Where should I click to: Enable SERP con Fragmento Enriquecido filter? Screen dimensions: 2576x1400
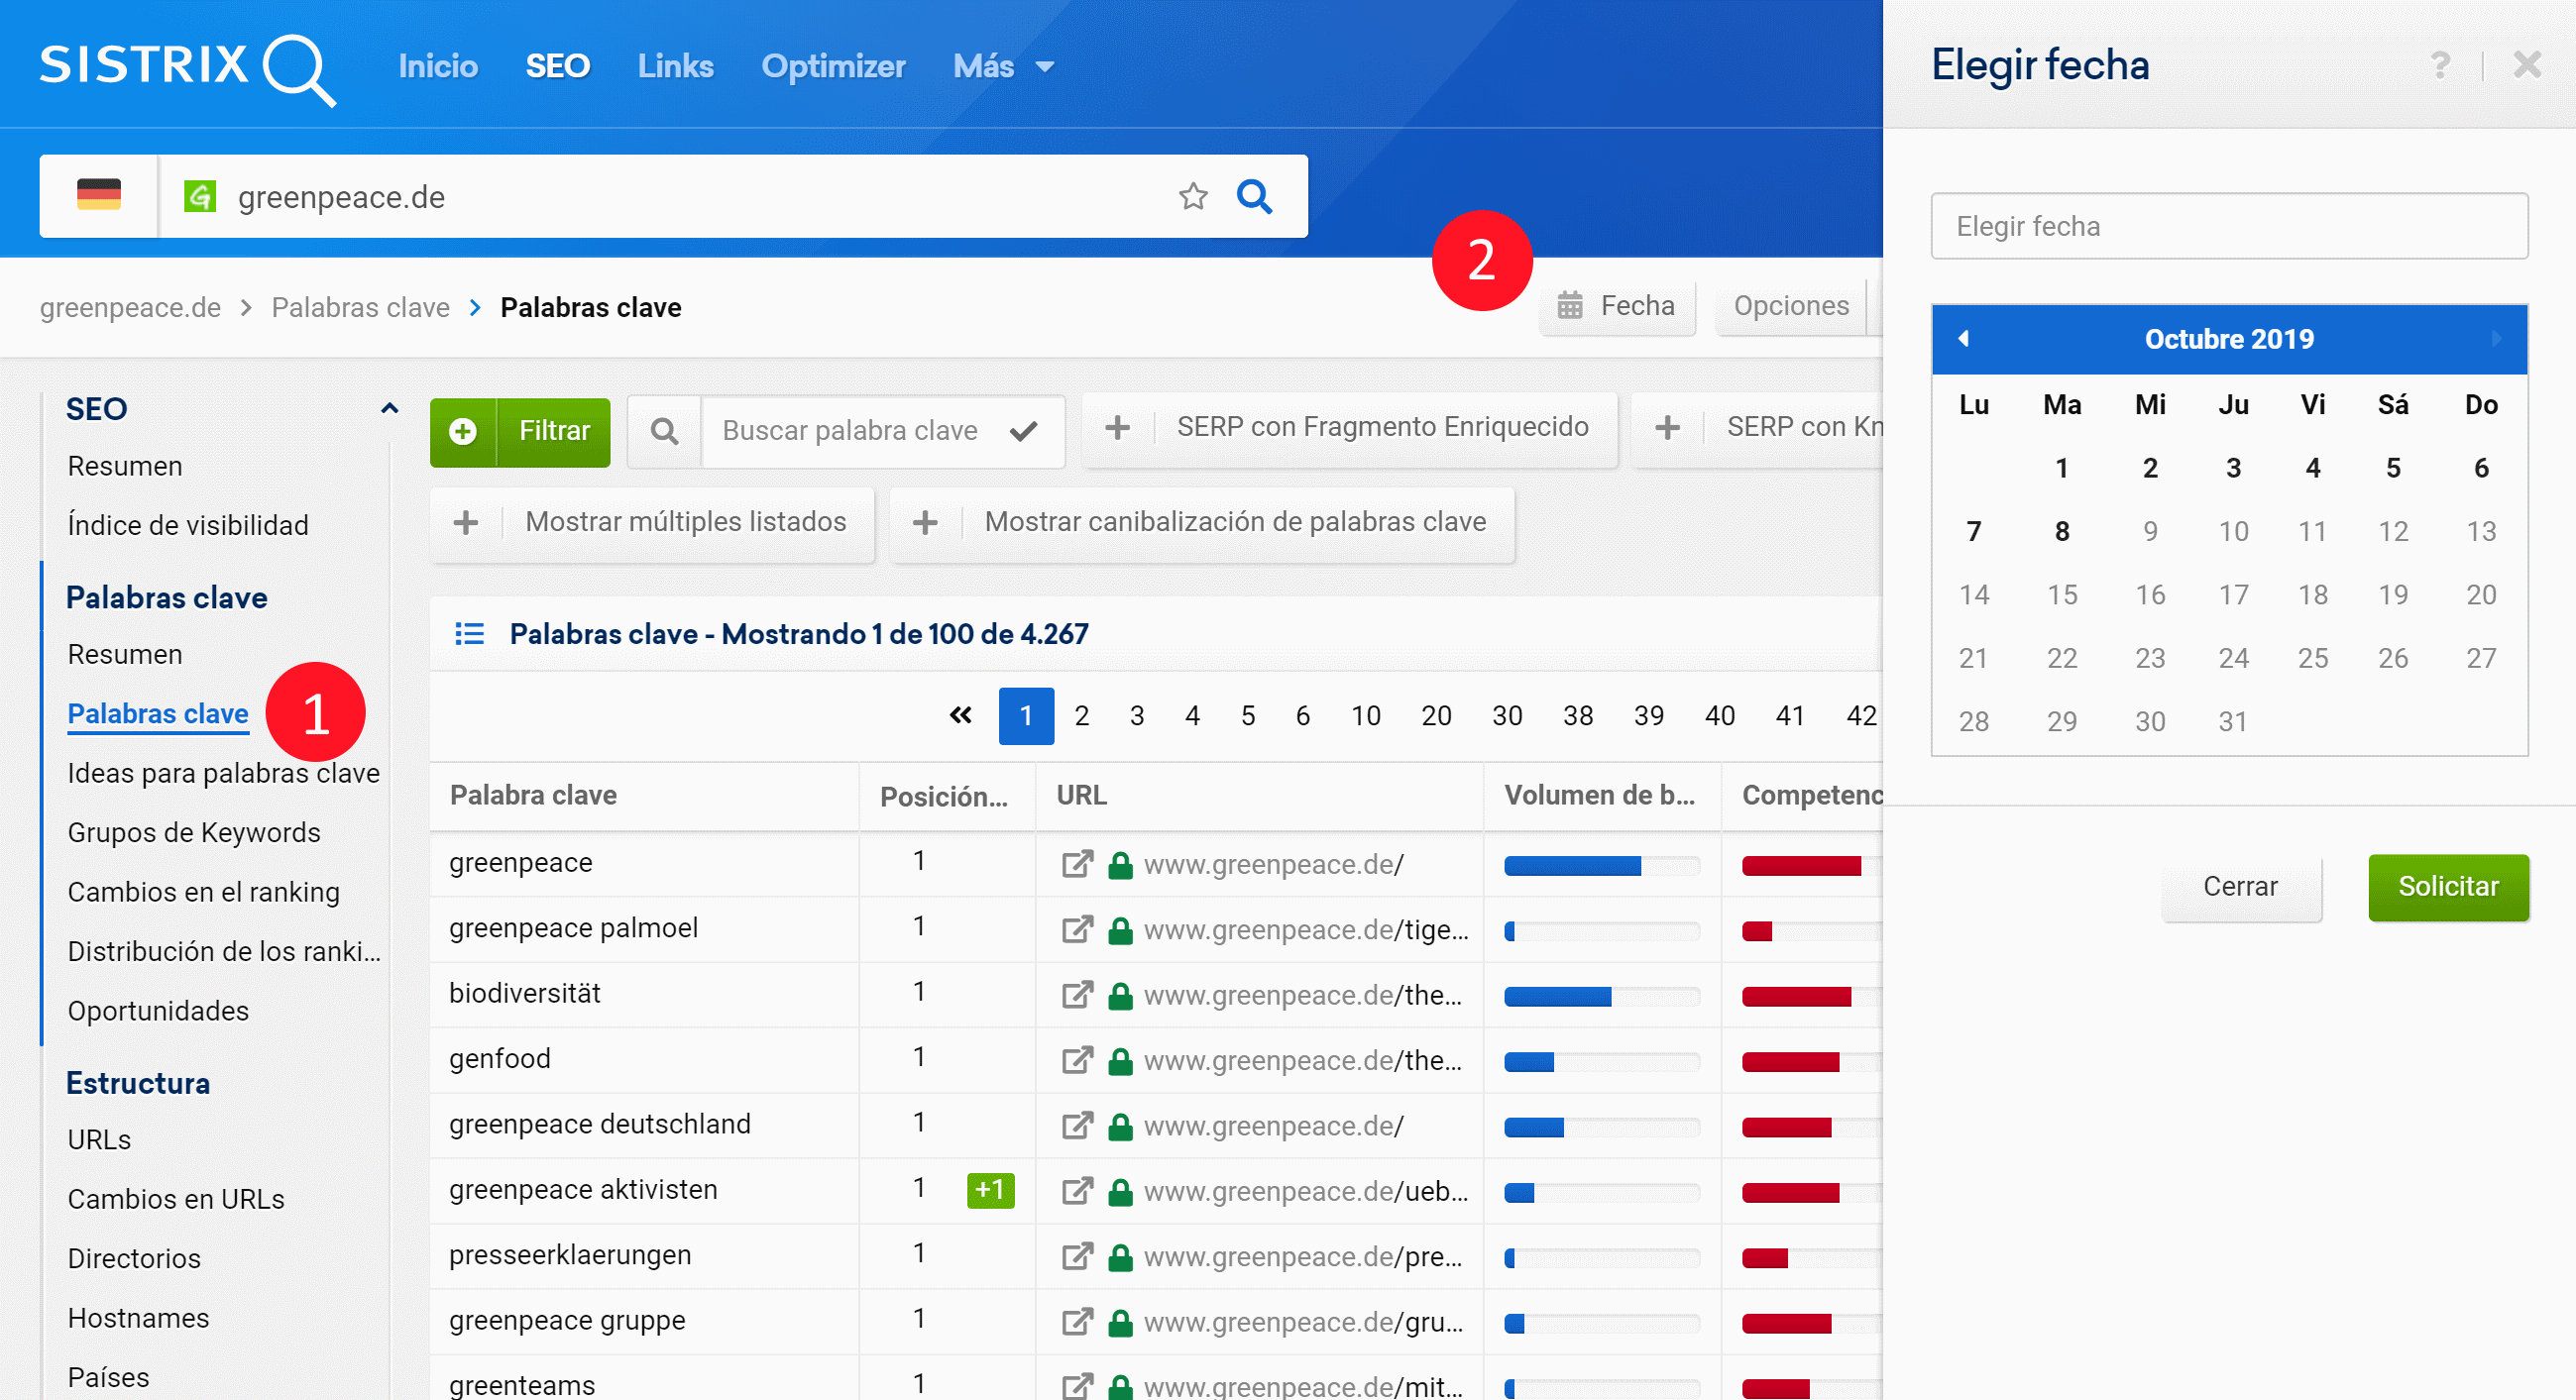click(x=1348, y=428)
